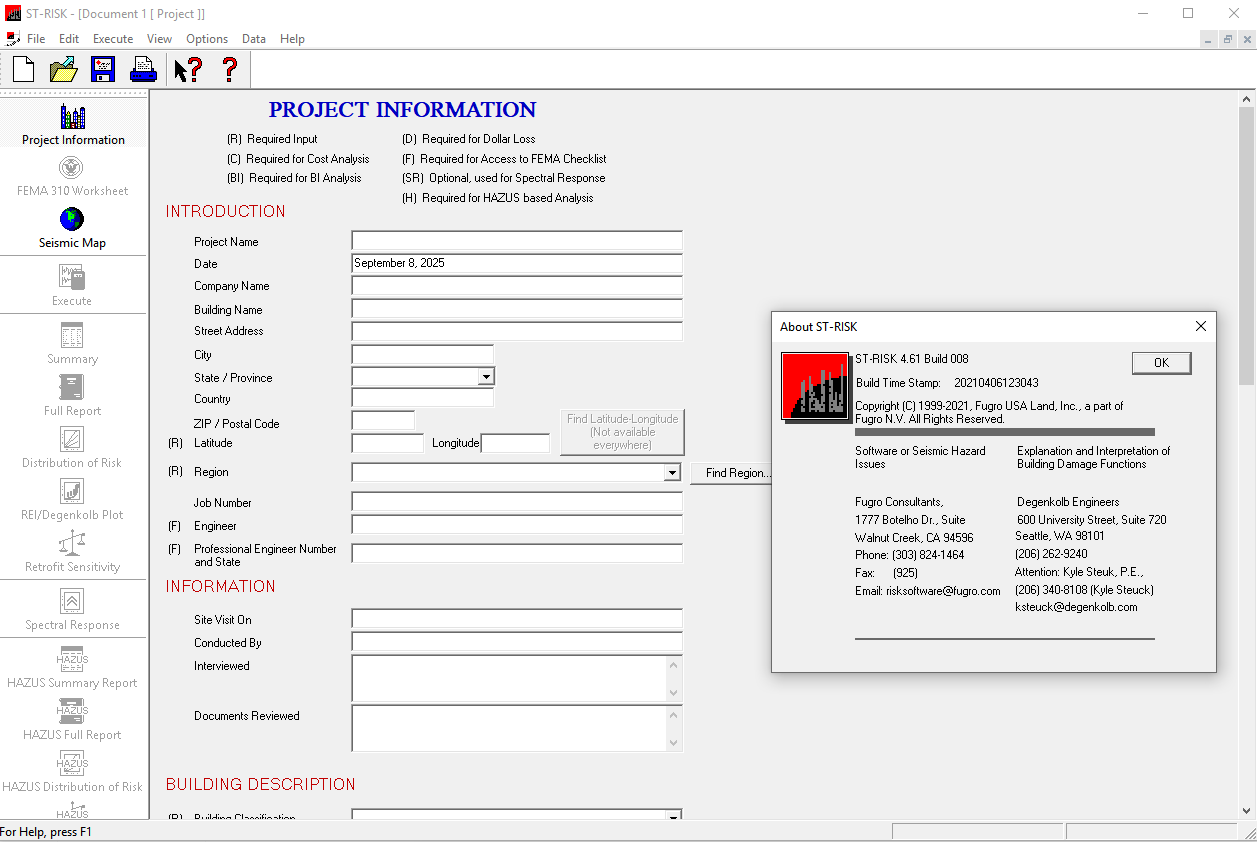Click the Interviewed text area

pyautogui.click(x=517, y=679)
